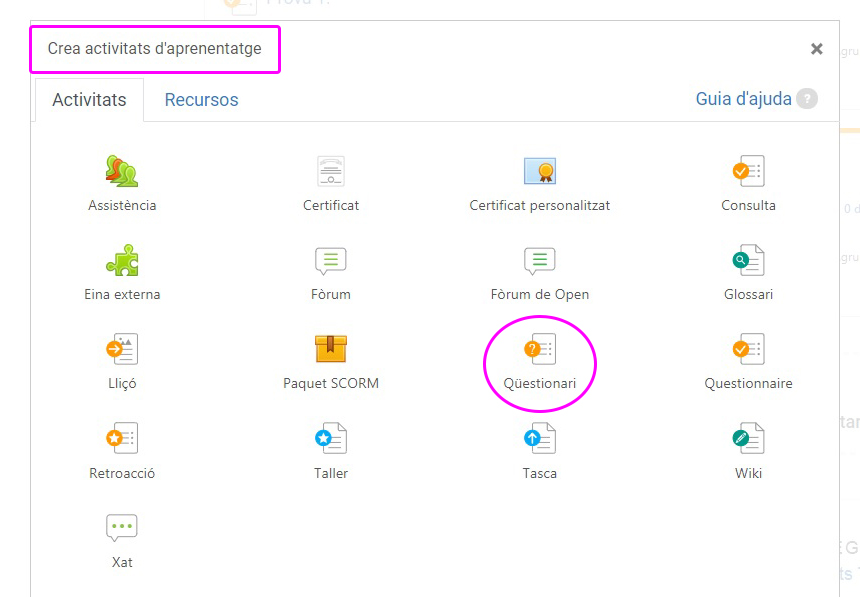Choose the Qüestionari quiz icon

pyautogui.click(x=540, y=349)
